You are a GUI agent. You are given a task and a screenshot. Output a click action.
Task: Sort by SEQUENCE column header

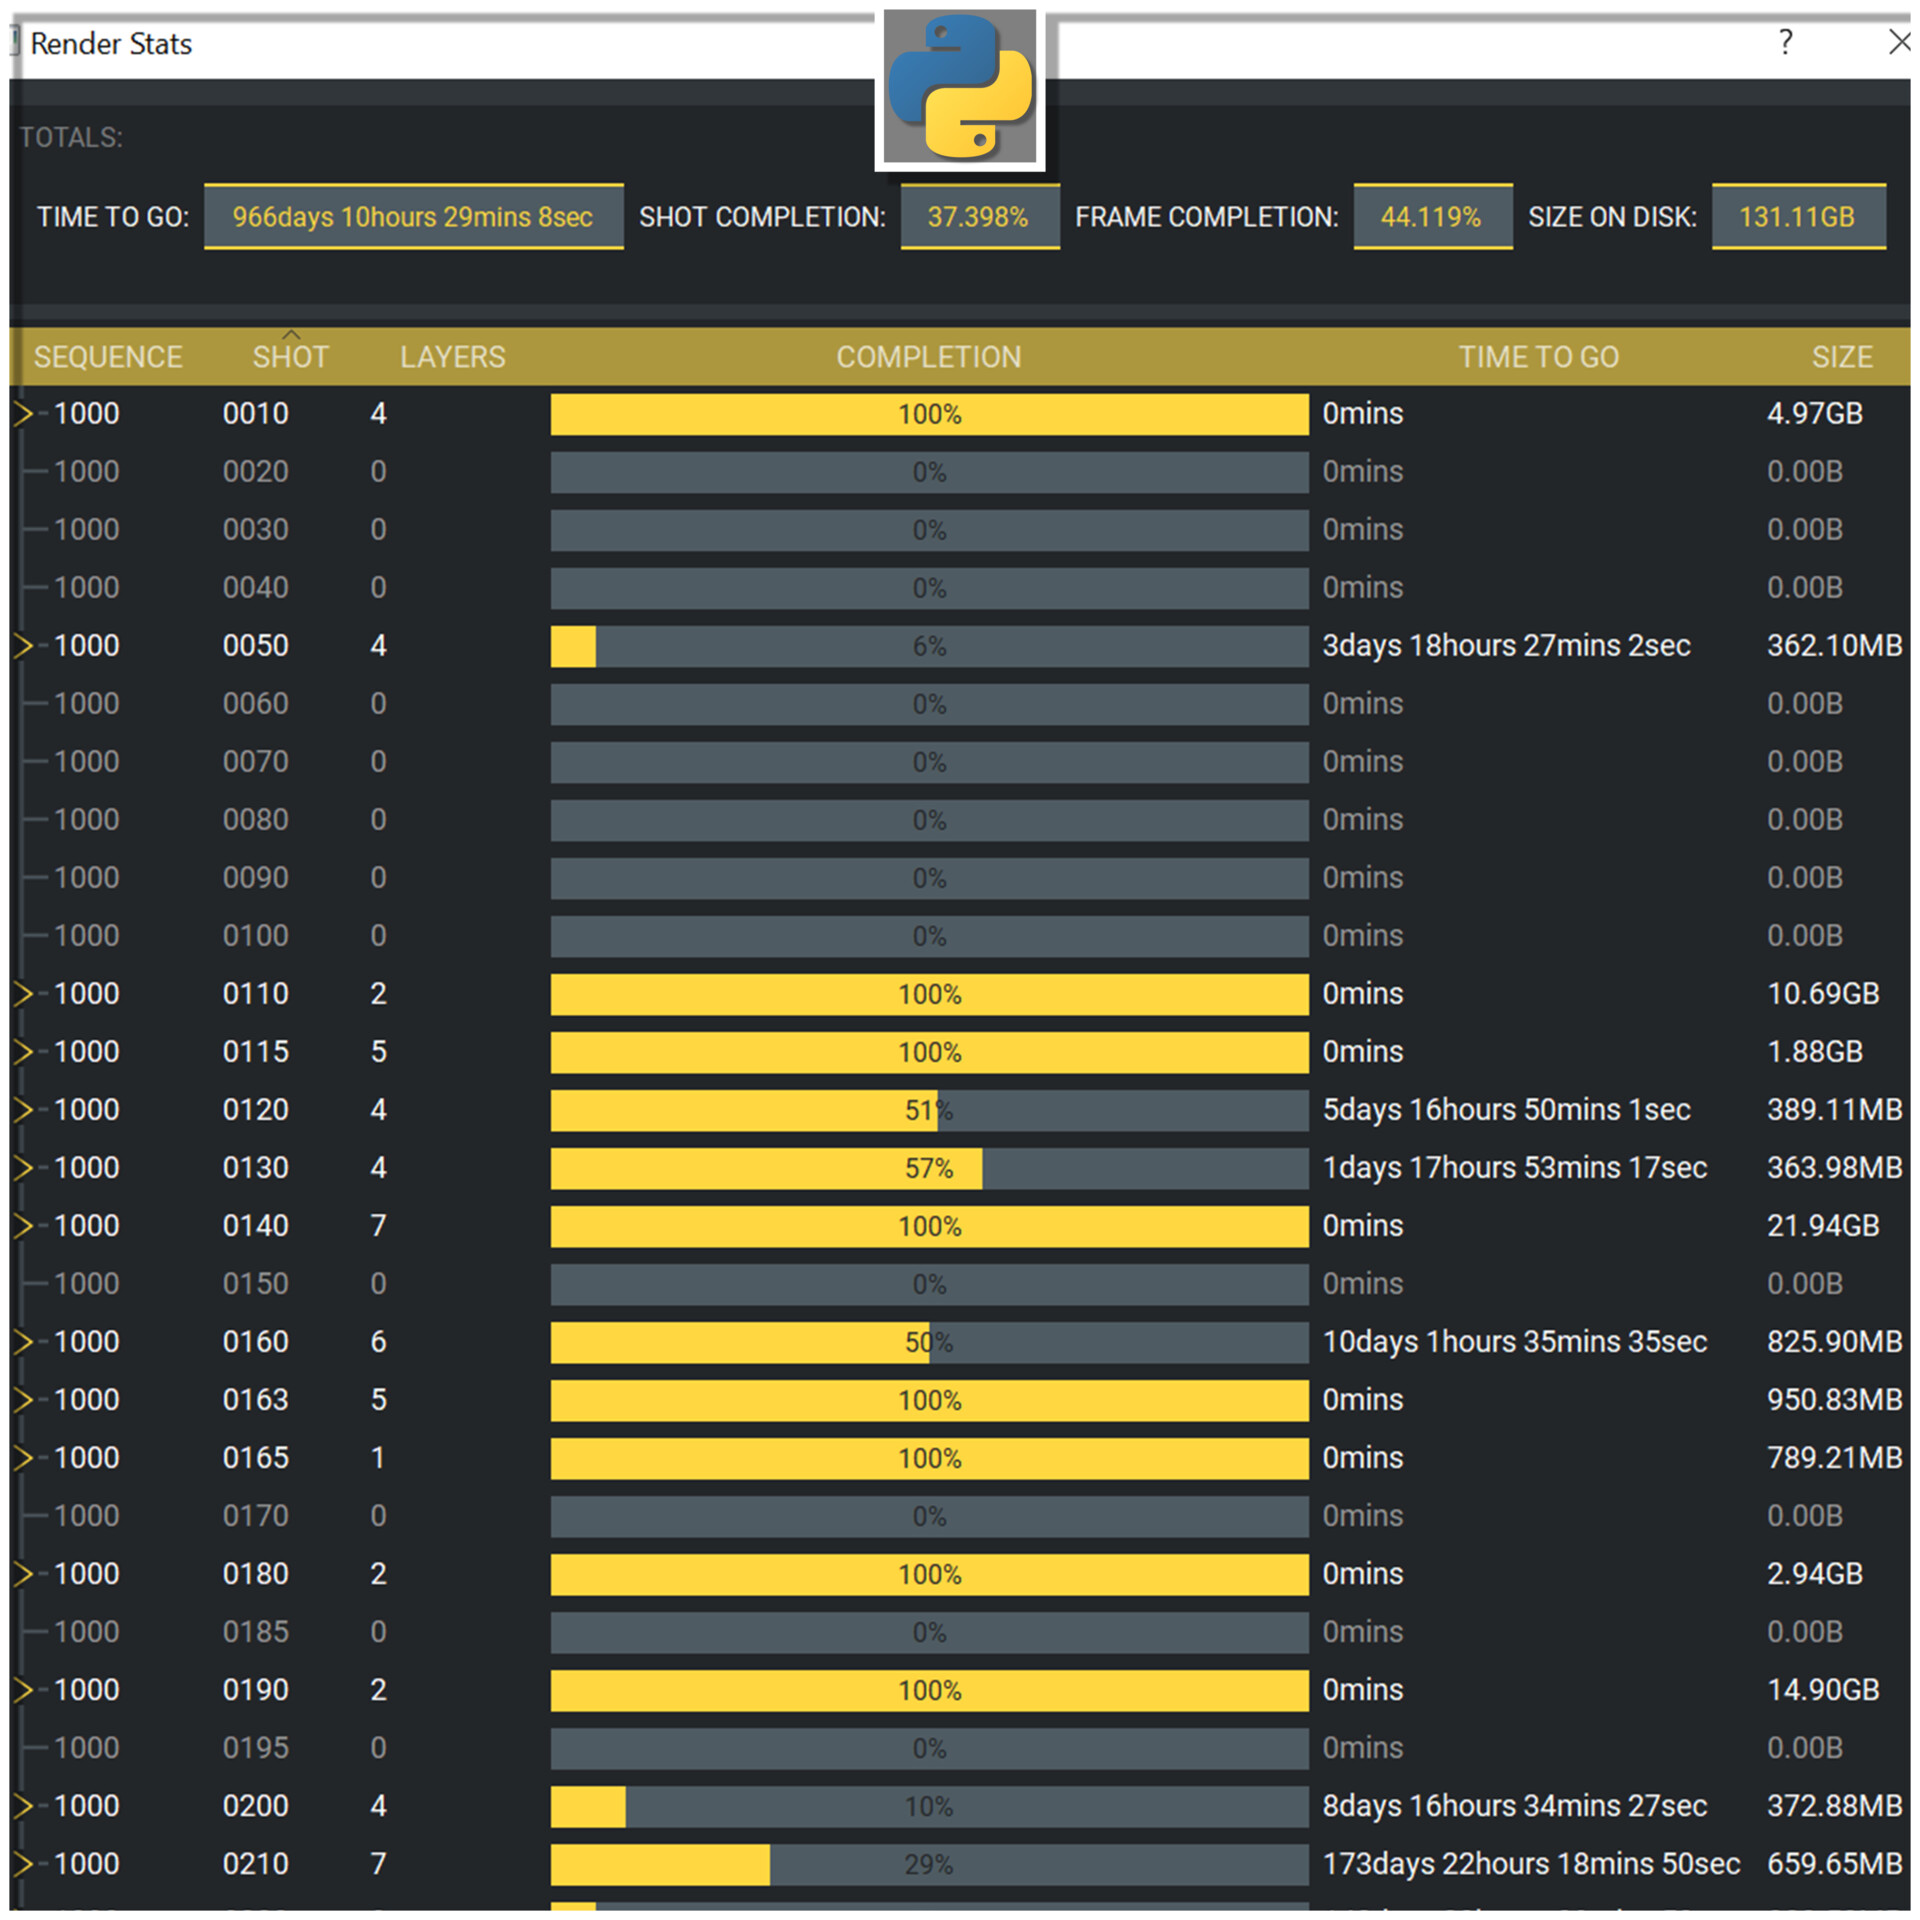108,357
